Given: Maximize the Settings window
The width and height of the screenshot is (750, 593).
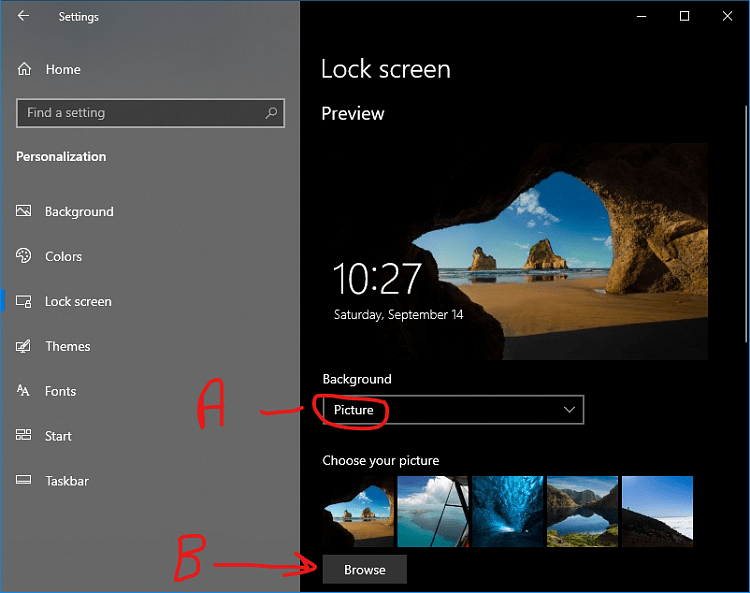Looking at the screenshot, I should [684, 16].
